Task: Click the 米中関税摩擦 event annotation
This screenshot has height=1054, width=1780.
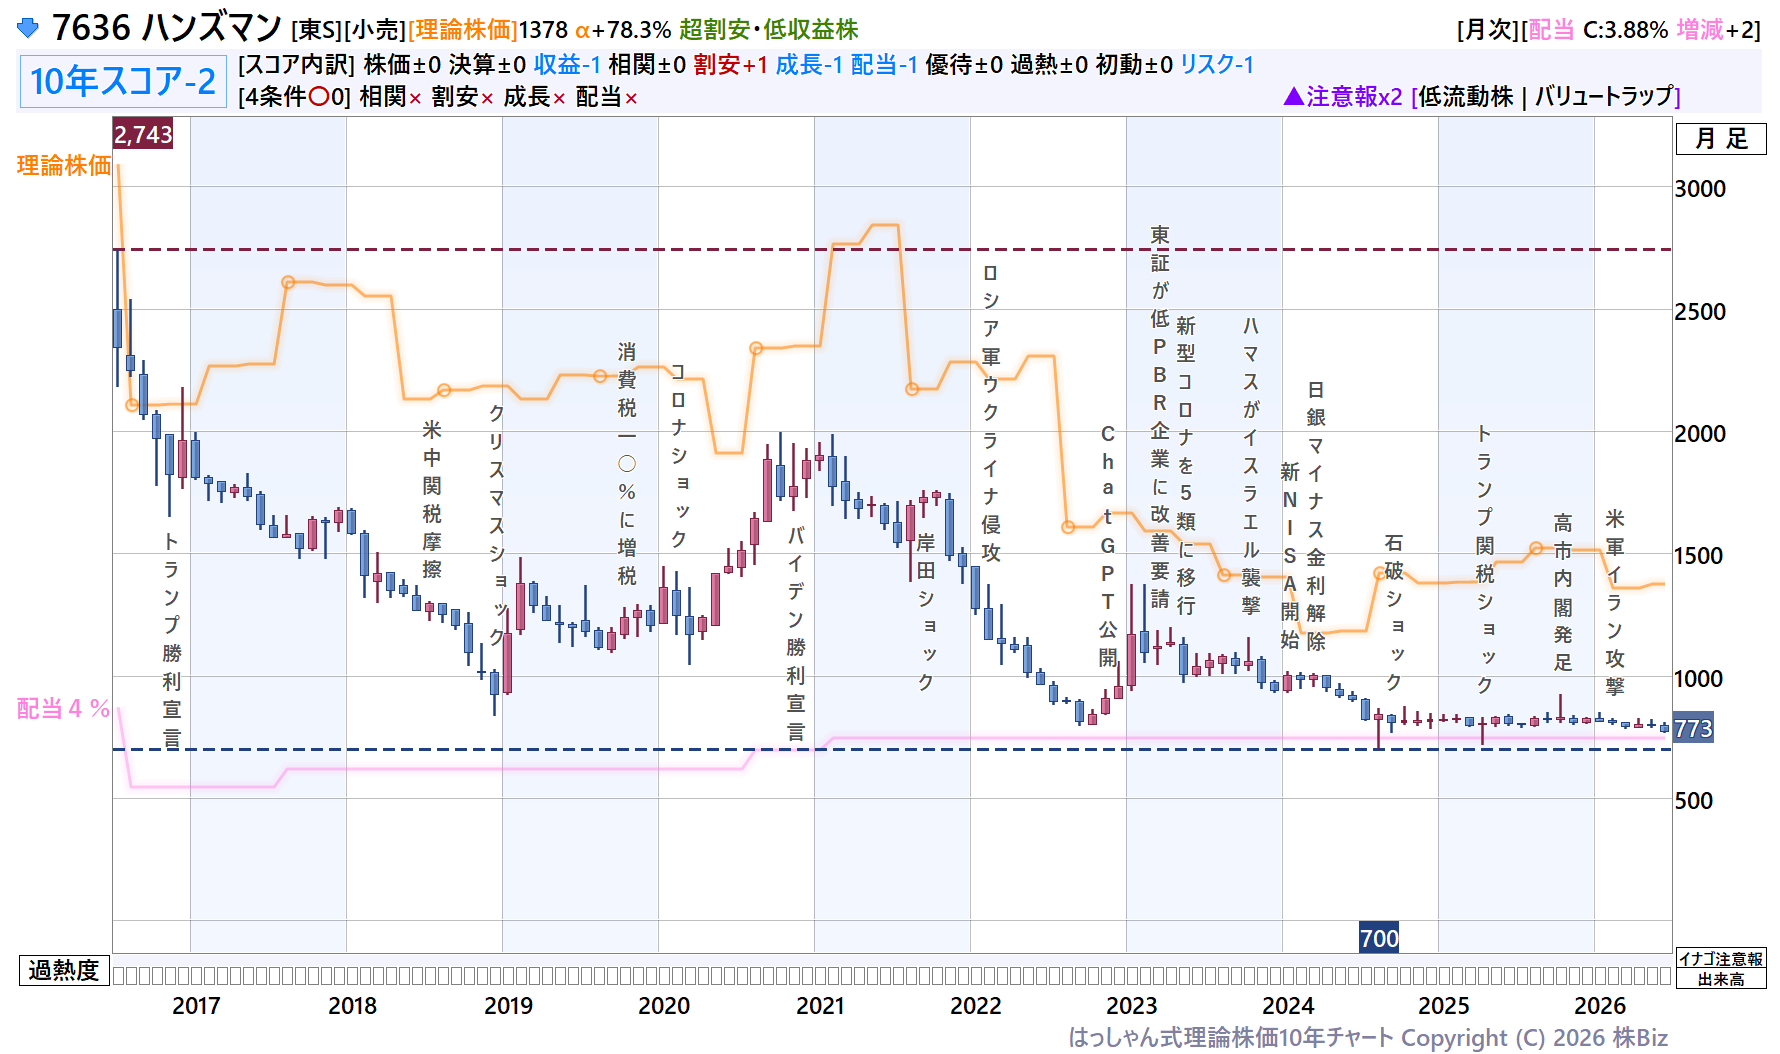Action: 432,499
